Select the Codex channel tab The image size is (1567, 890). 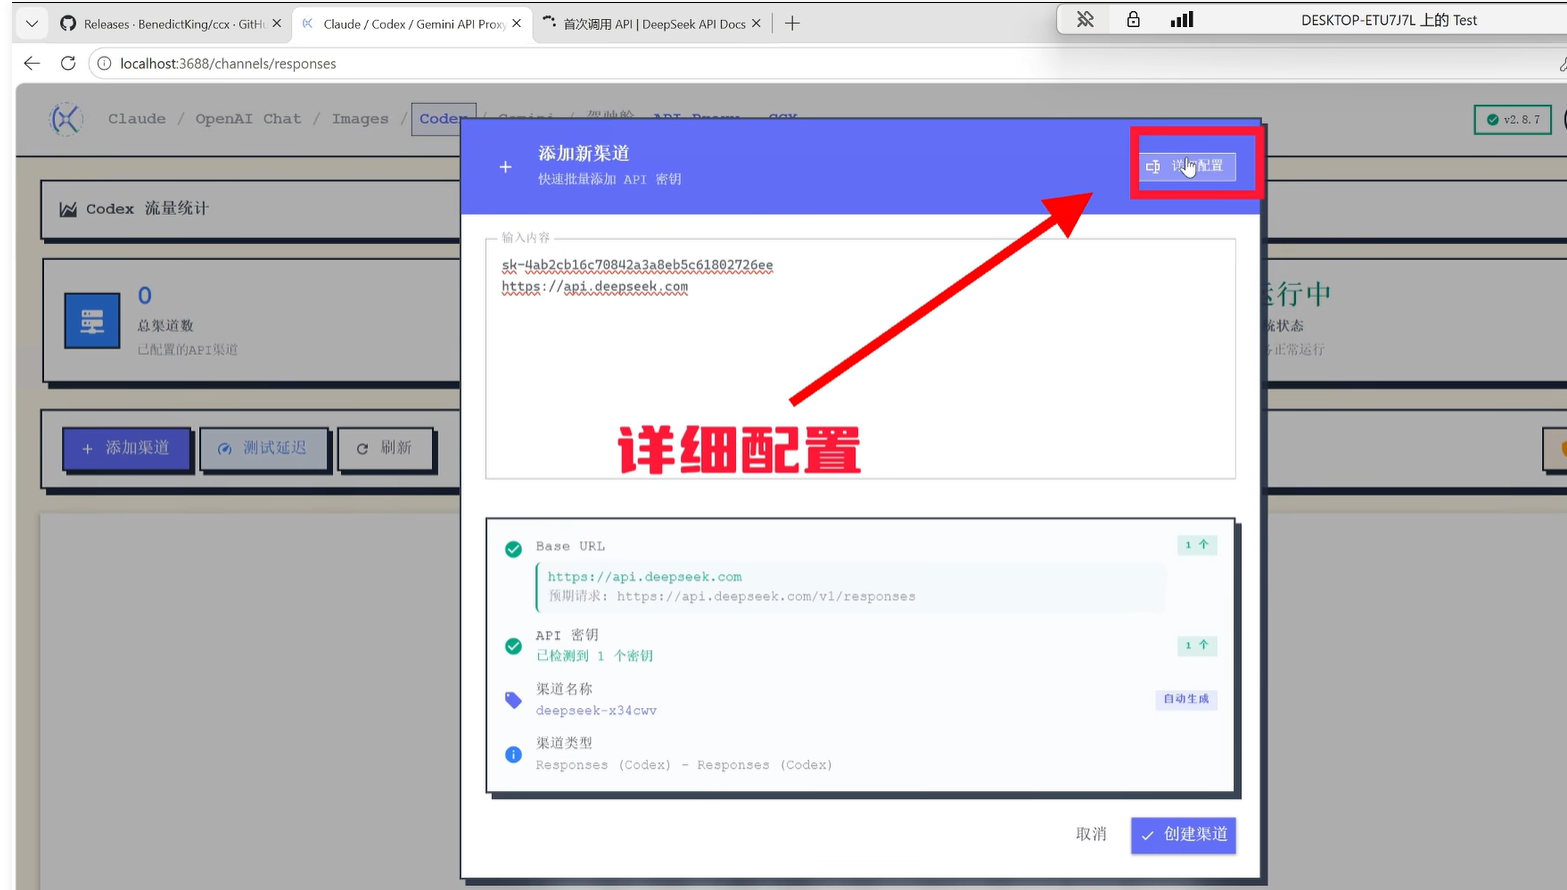442,119
